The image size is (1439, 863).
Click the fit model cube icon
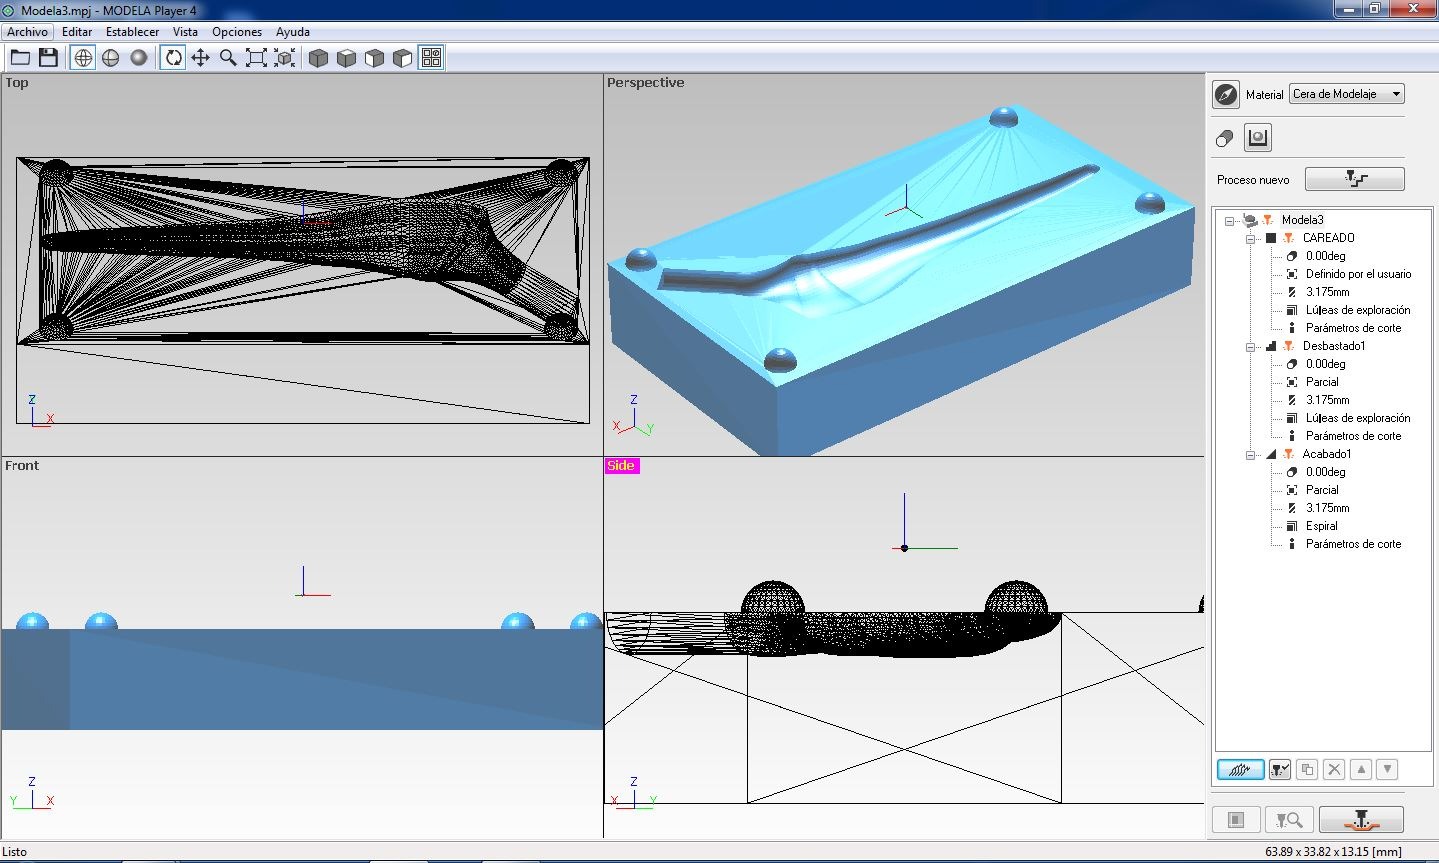point(285,58)
